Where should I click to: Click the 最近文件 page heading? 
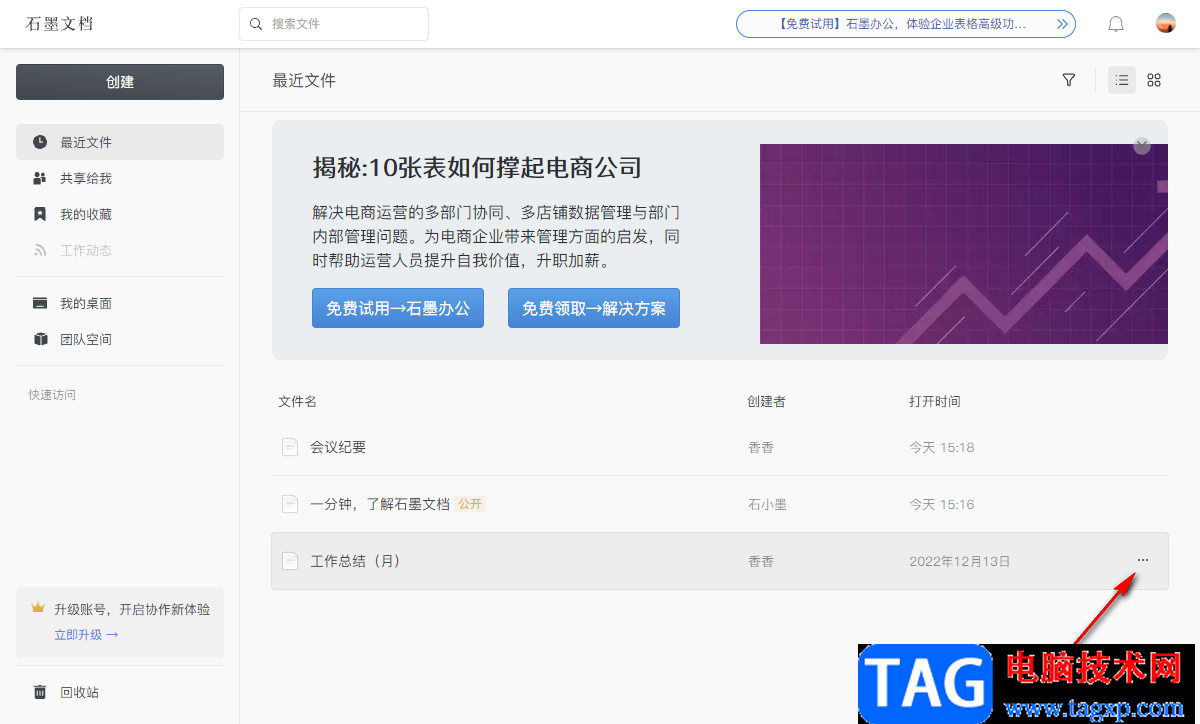point(304,80)
